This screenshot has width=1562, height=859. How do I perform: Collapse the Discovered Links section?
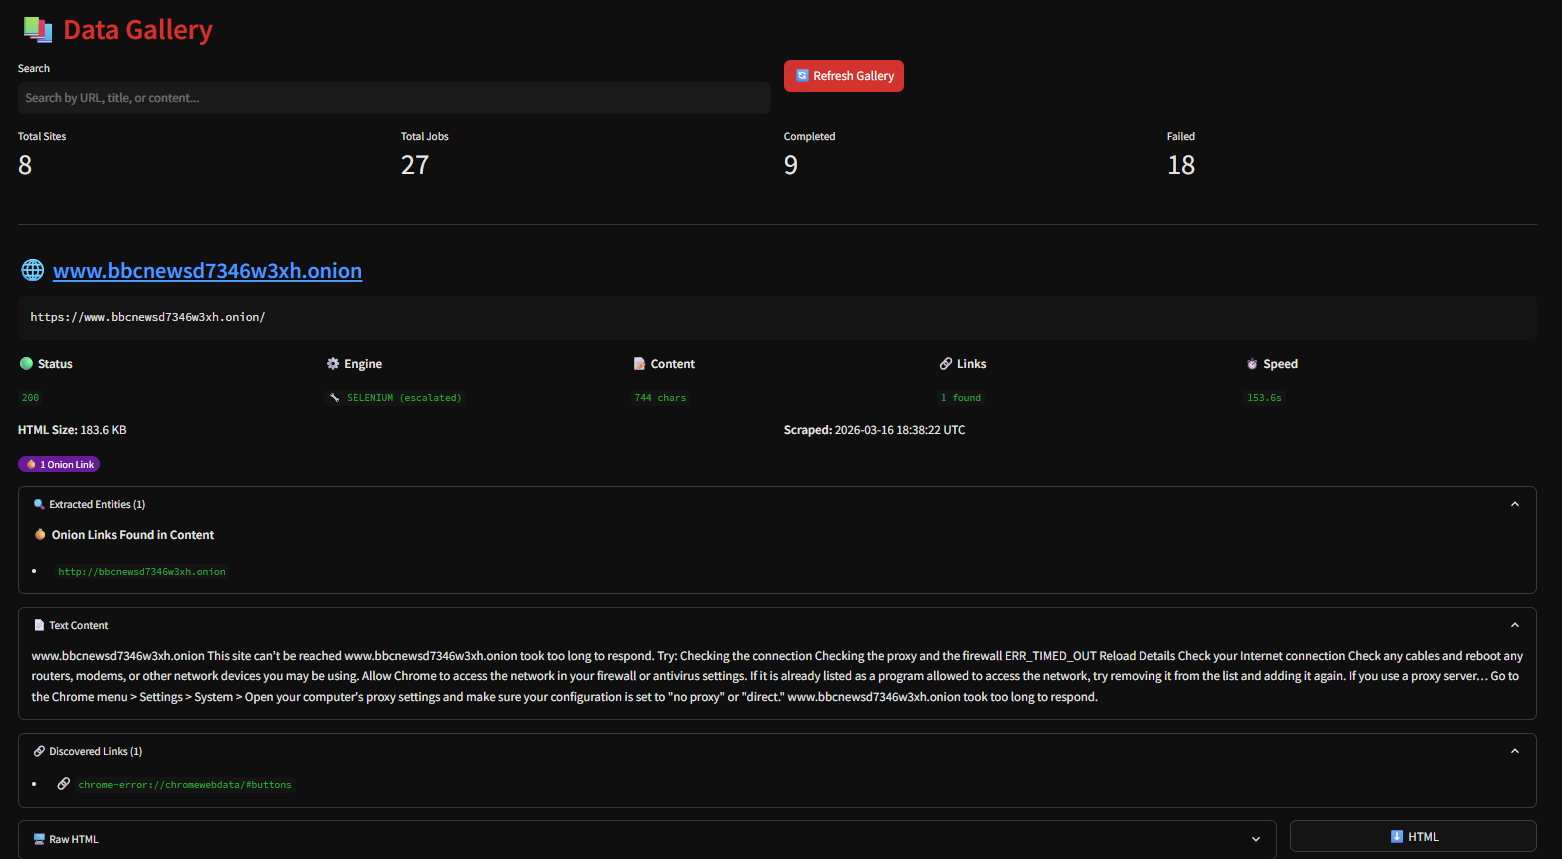click(x=1514, y=750)
